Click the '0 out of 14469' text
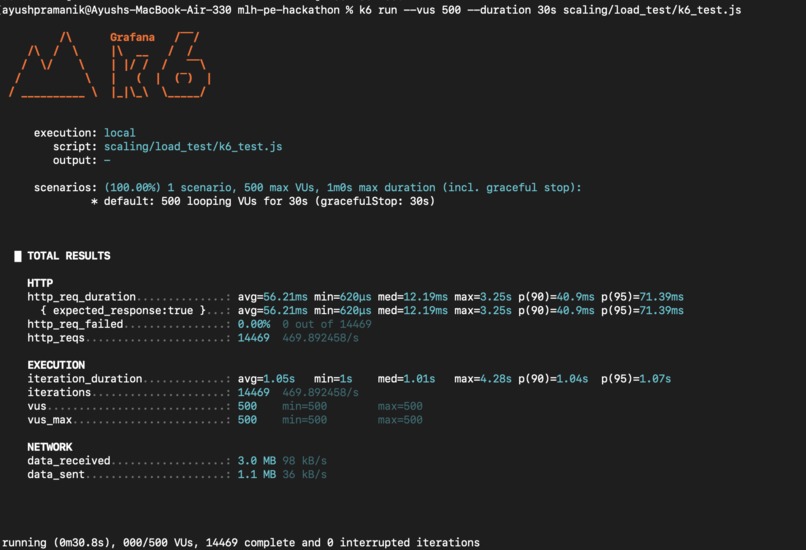806x550 pixels. pyautogui.click(x=326, y=324)
